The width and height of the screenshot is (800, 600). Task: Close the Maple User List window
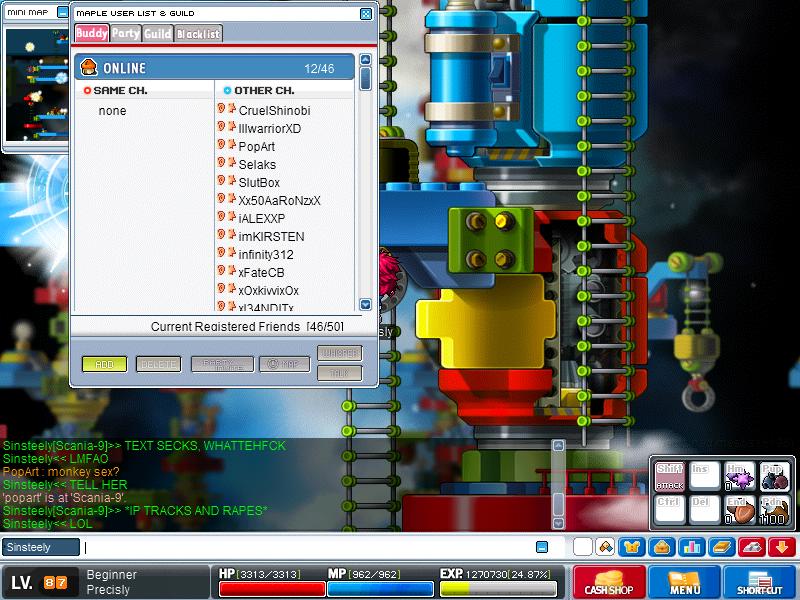366,14
